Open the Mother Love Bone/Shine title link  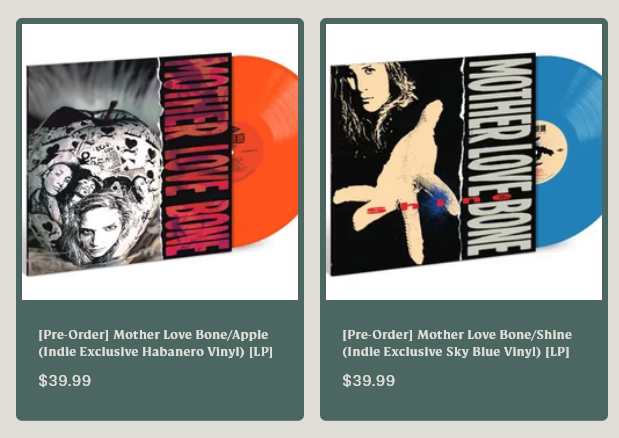coord(457,343)
